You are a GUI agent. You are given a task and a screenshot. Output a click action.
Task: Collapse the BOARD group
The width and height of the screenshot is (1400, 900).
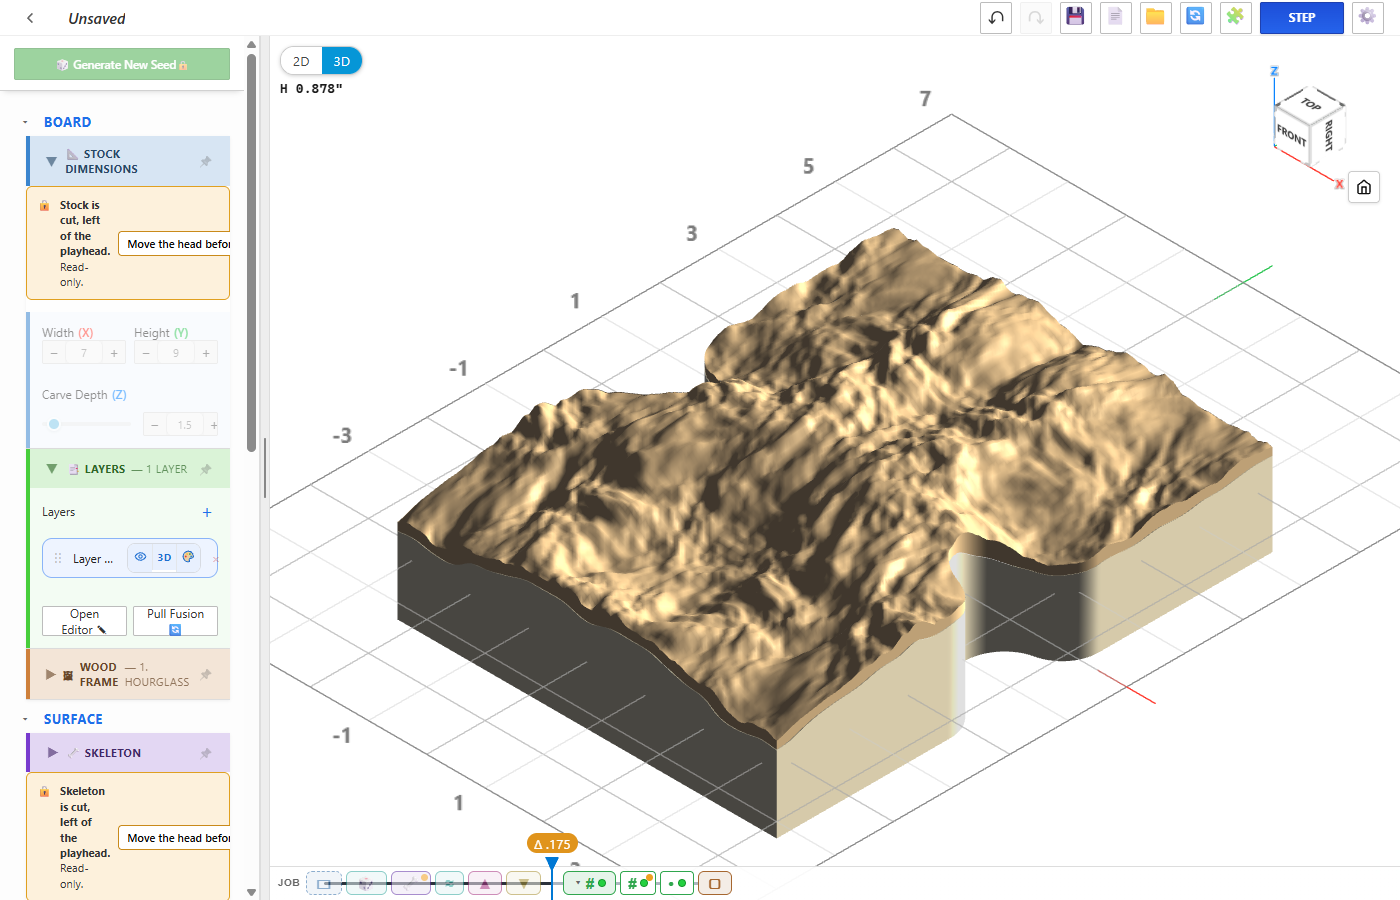point(25,122)
